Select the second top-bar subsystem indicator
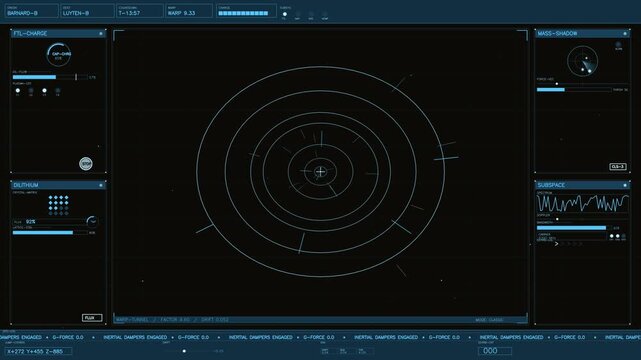This screenshot has width=641, height=360. [x=298, y=14]
